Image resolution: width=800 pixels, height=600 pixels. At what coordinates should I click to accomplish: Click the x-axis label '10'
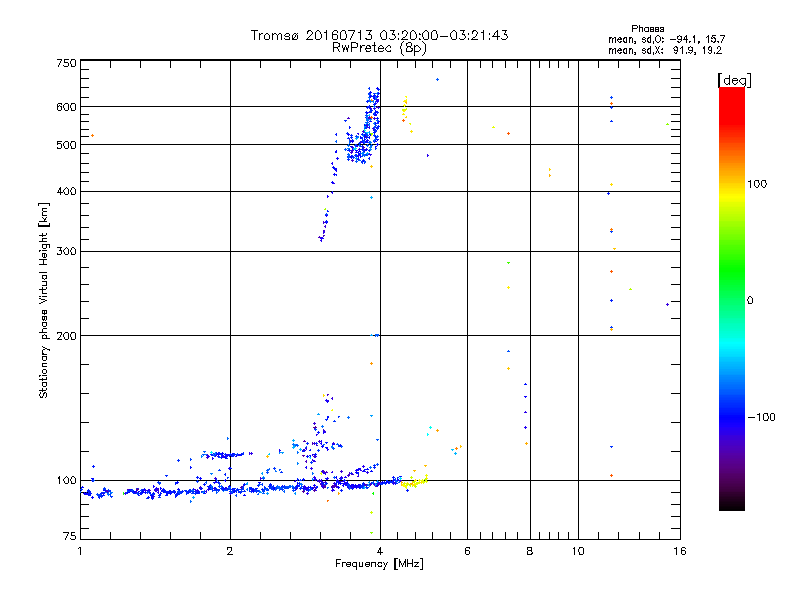point(578,551)
